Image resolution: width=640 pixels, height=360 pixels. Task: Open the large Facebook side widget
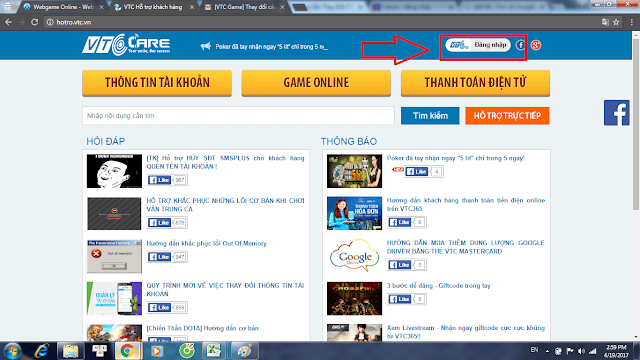coord(616,113)
